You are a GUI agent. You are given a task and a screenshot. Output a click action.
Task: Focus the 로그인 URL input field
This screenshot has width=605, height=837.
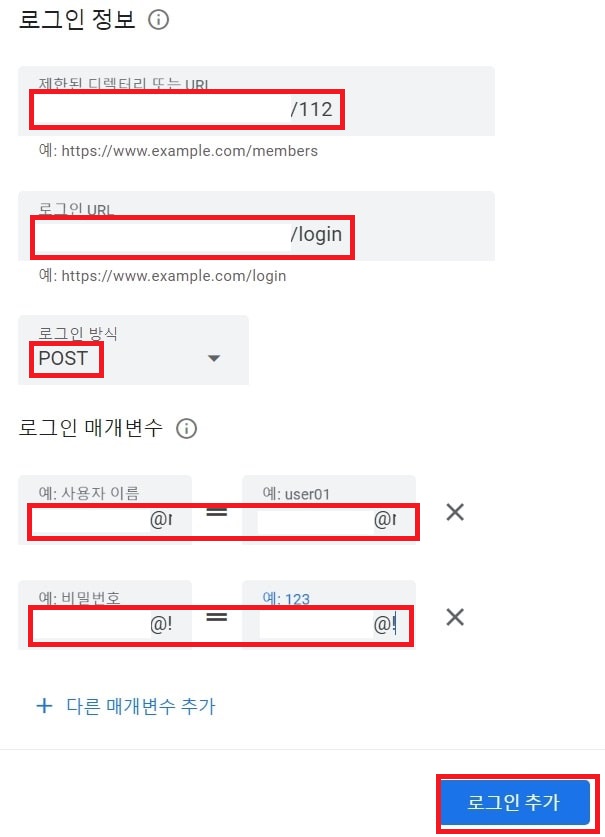tap(256, 226)
